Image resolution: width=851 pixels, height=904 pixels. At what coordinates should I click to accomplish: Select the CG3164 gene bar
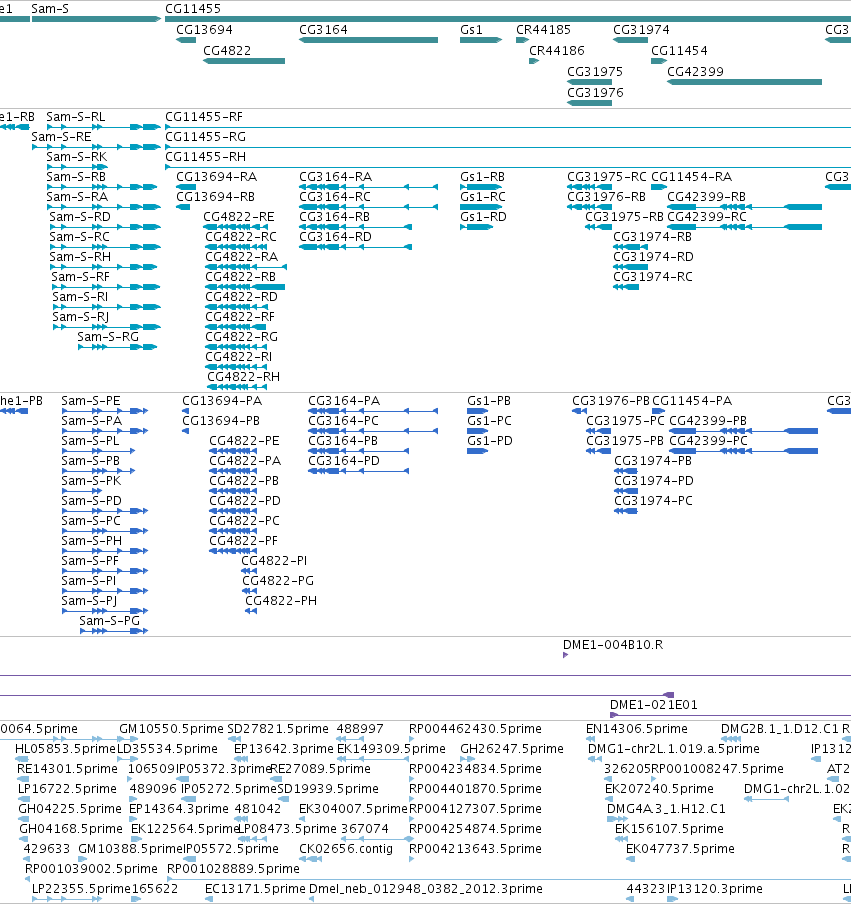point(368,40)
